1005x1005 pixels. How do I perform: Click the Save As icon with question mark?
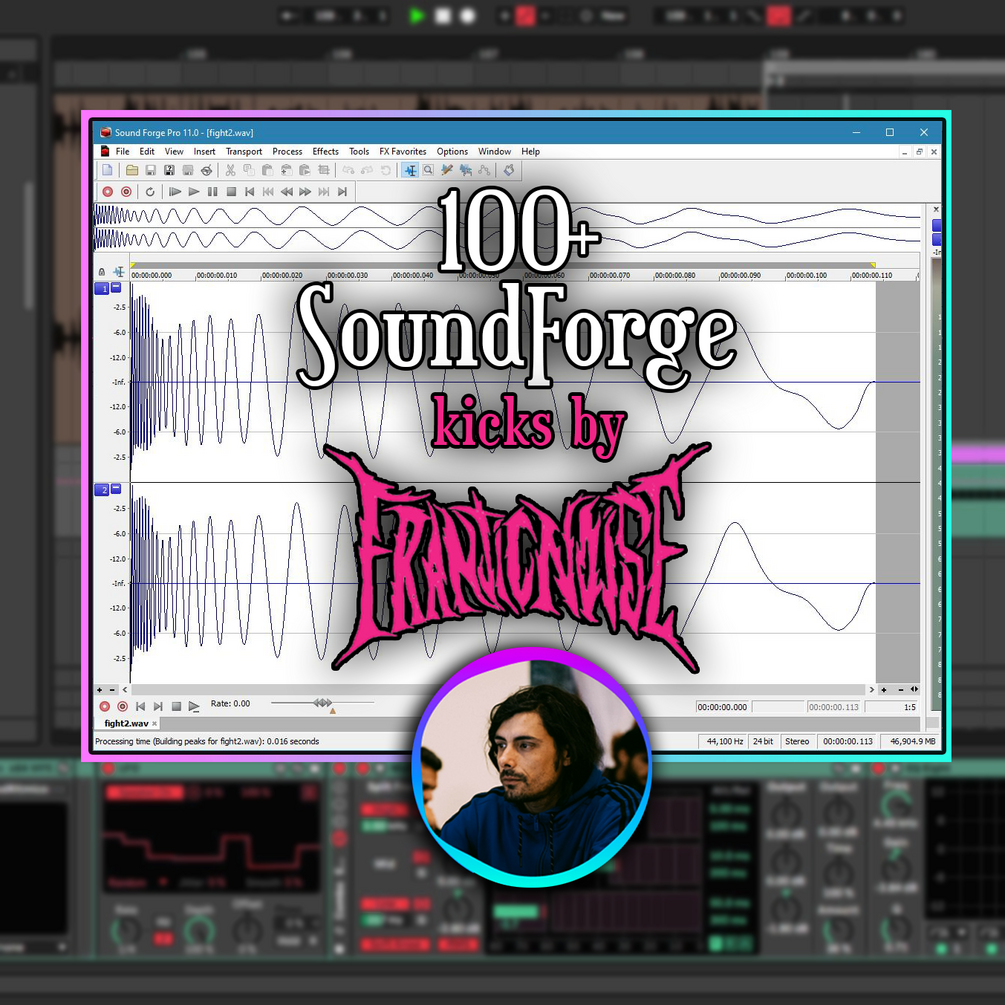pos(169,170)
